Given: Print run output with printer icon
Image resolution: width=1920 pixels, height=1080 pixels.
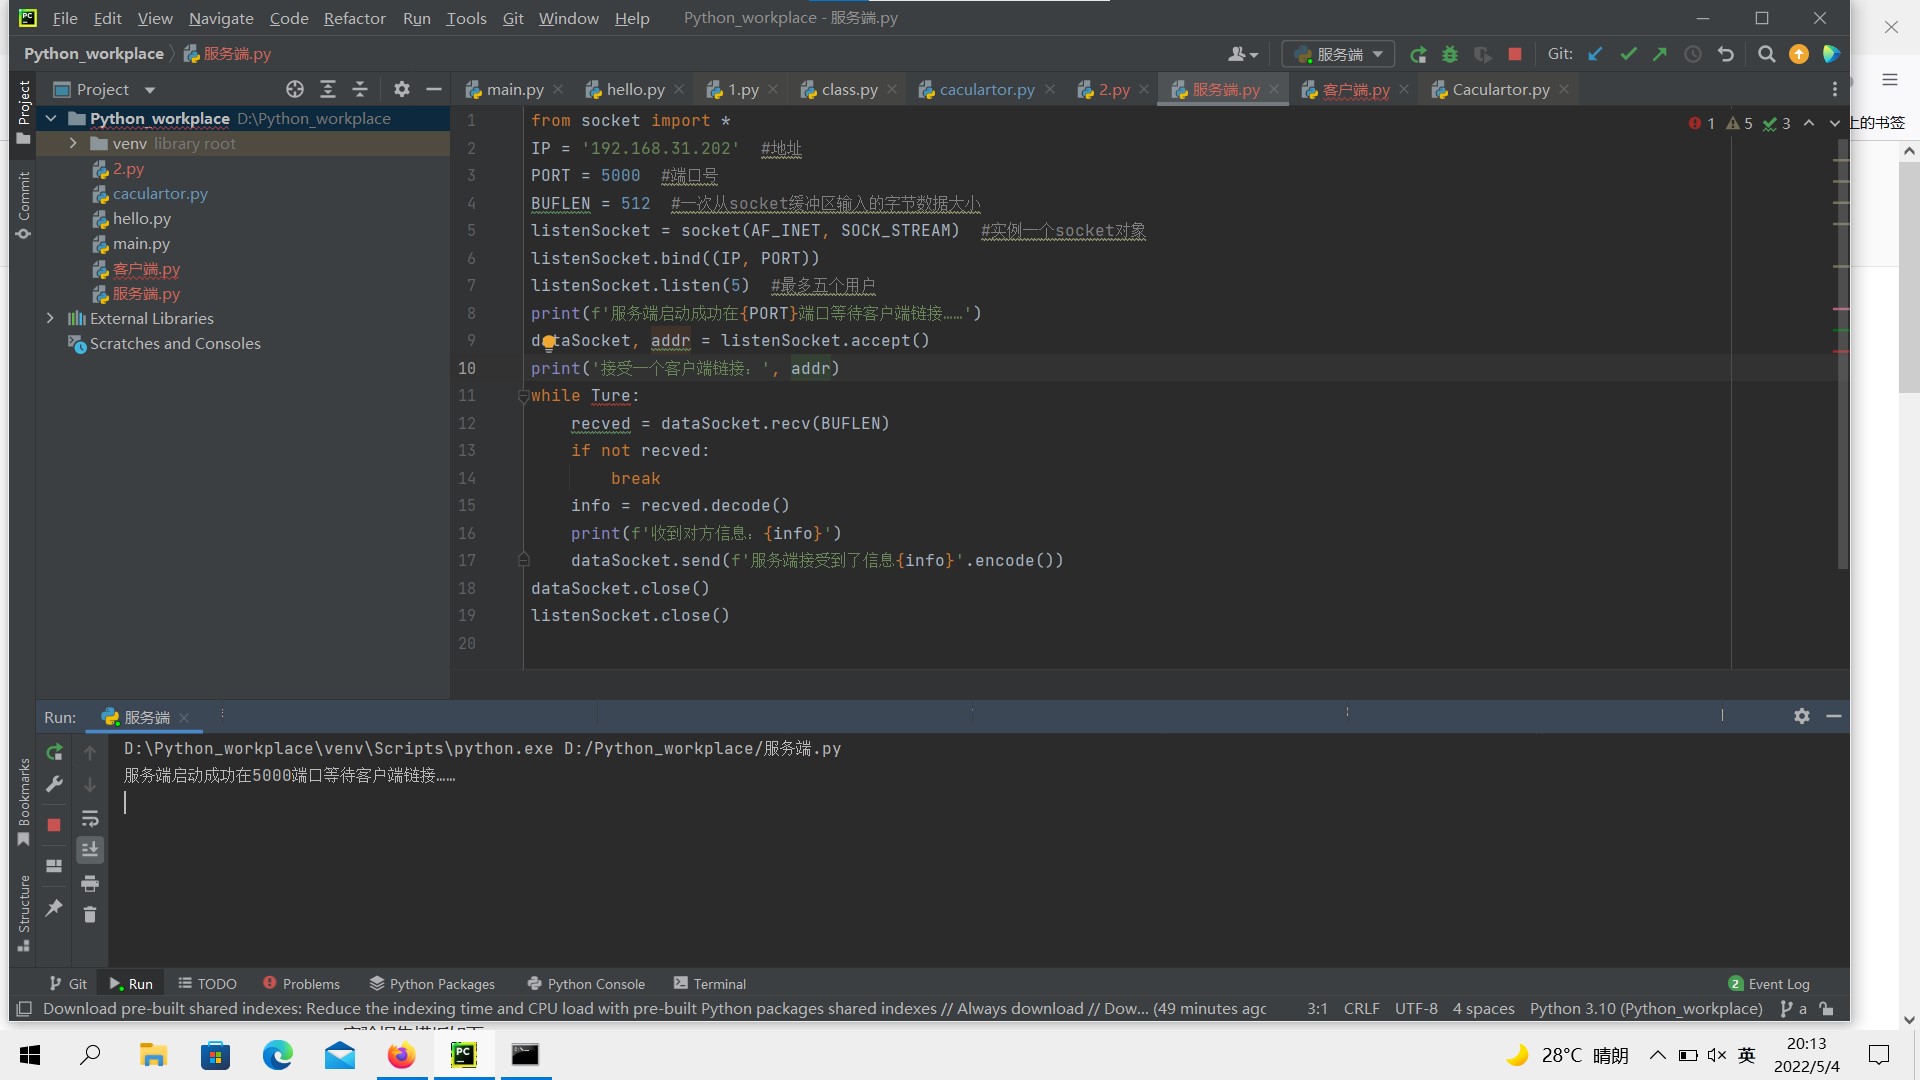Looking at the screenshot, I should pos(90,884).
